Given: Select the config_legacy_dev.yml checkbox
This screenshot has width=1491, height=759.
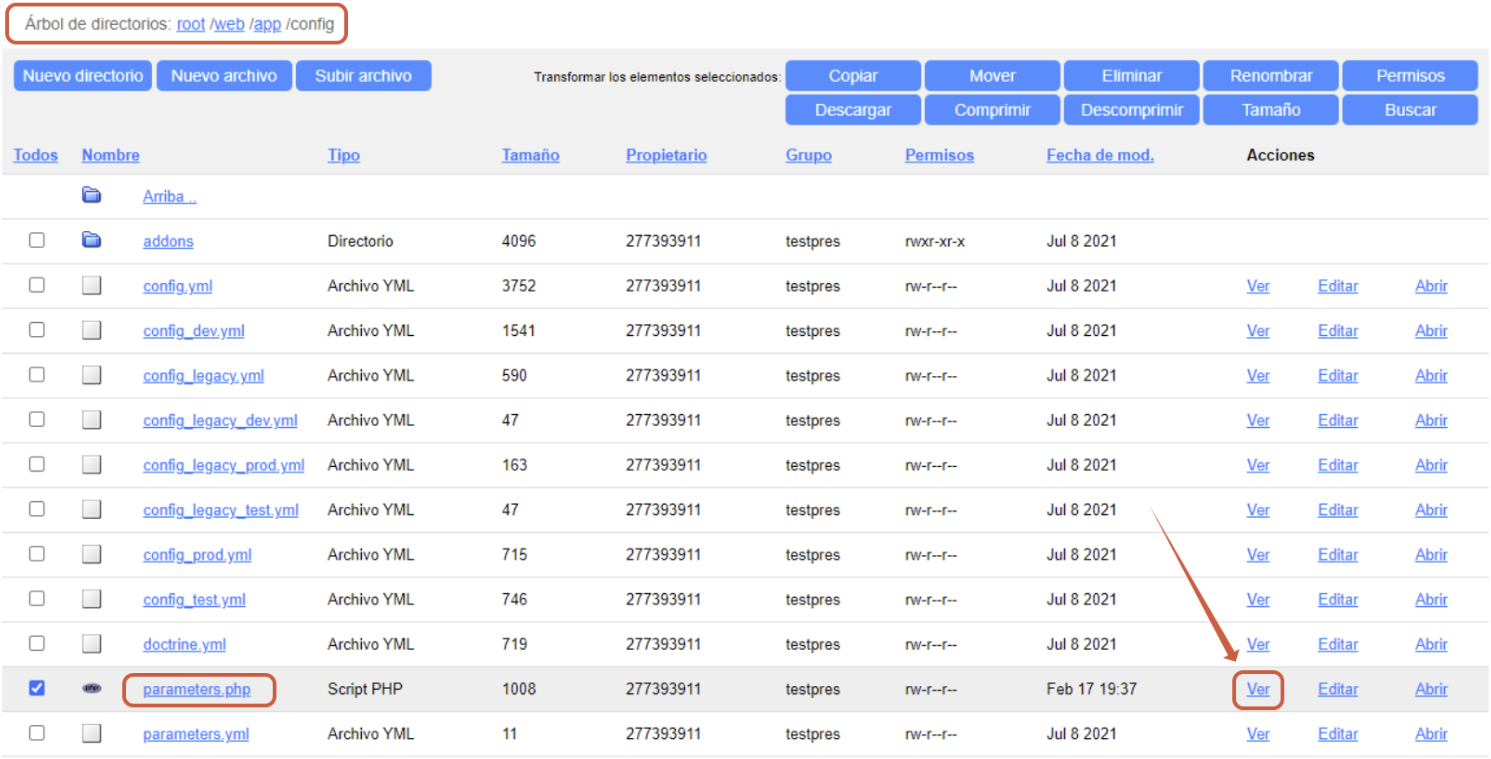Looking at the screenshot, I should pyautogui.click(x=37, y=419).
